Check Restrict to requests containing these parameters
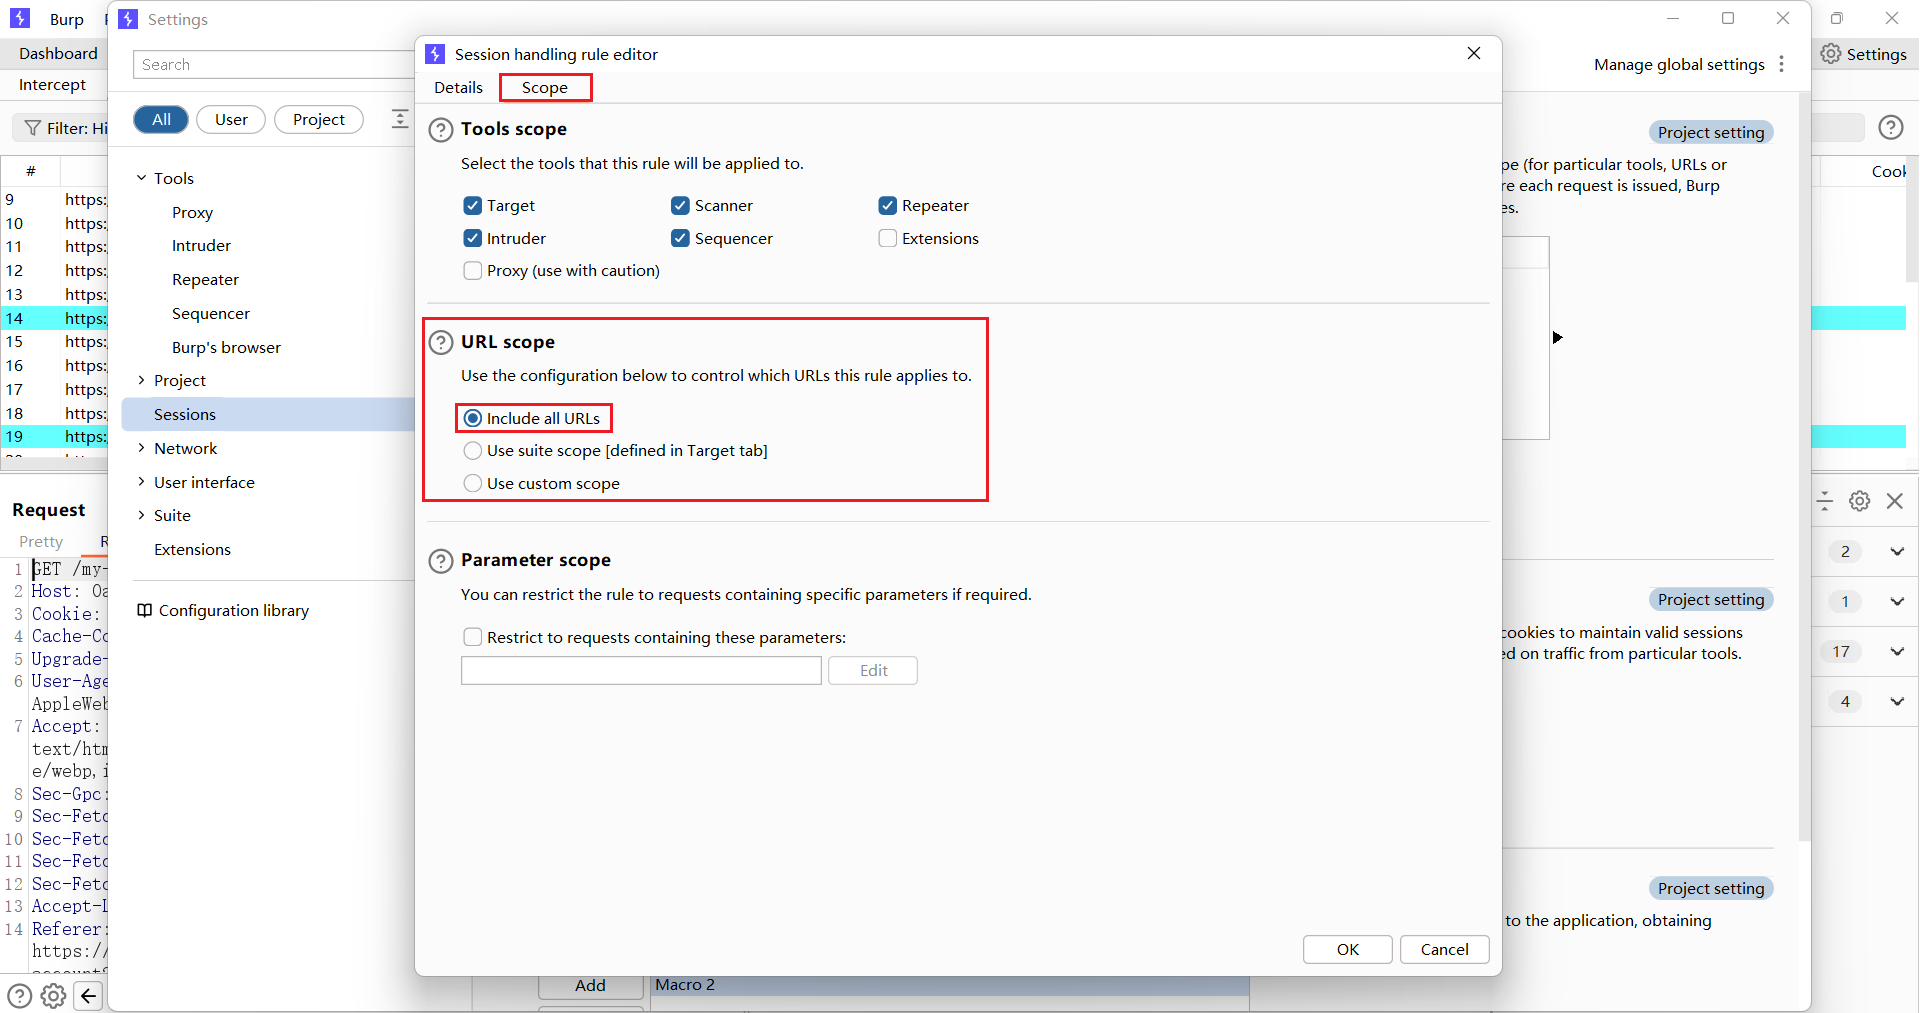The height and width of the screenshot is (1013, 1920). click(473, 637)
